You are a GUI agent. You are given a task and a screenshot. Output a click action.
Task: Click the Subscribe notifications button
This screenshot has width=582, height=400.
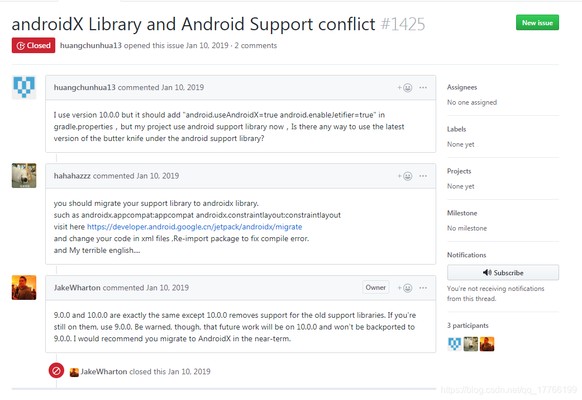[503, 273]
